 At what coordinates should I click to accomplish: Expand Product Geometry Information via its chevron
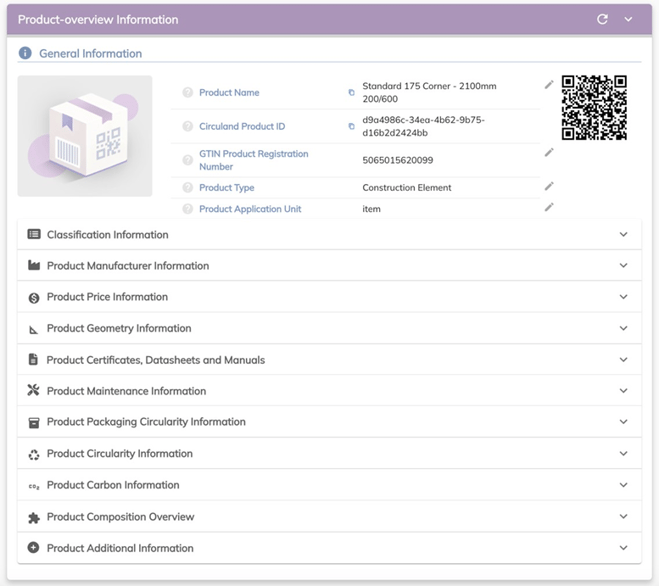[x=624, y=328]
